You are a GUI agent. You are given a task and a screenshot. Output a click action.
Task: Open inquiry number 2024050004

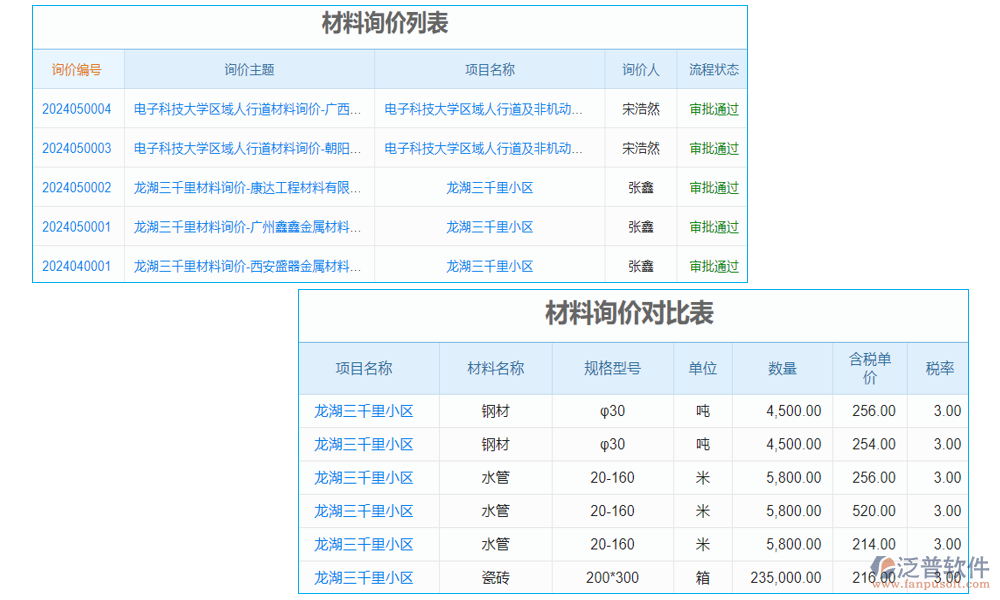click(x=77, y=108)
